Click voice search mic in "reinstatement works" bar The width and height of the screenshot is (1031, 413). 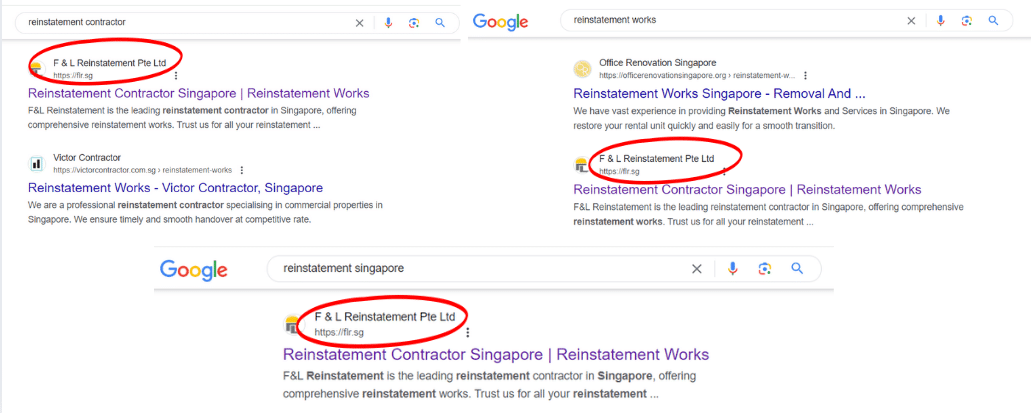pos(940,21)
